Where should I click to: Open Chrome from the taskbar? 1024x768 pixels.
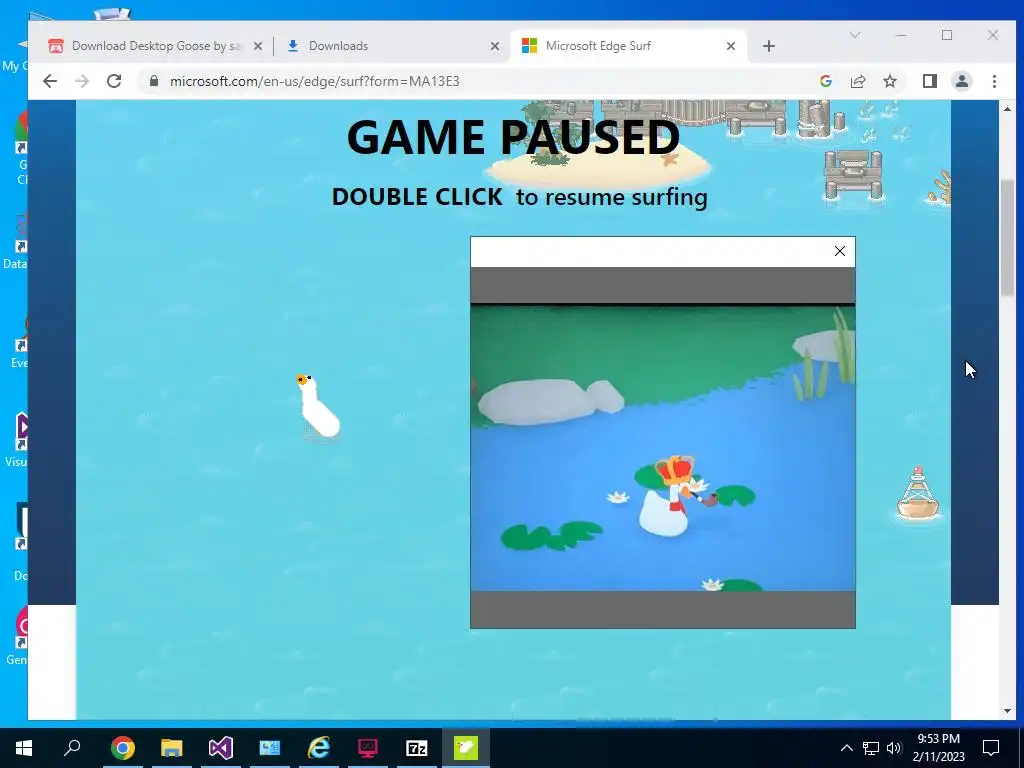pos(122,748)
